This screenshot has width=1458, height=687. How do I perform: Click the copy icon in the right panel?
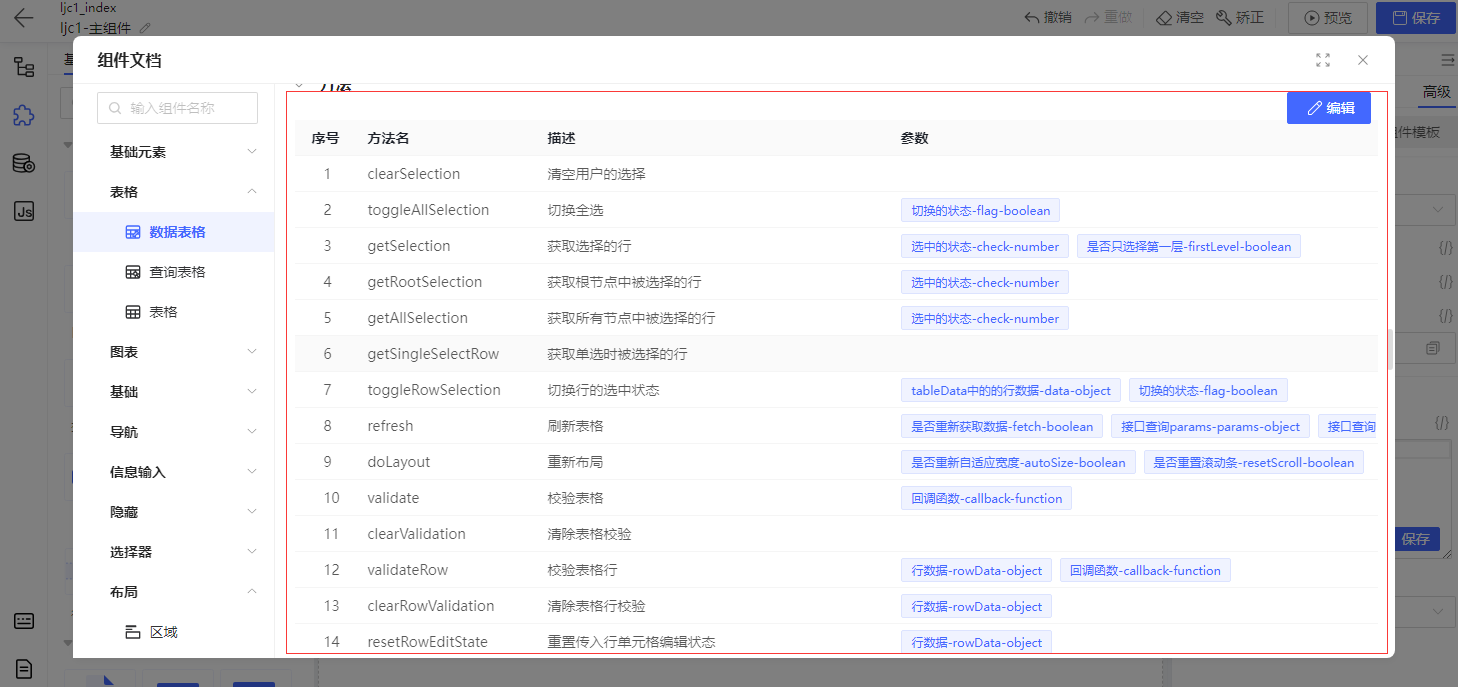pos(1433,348)
